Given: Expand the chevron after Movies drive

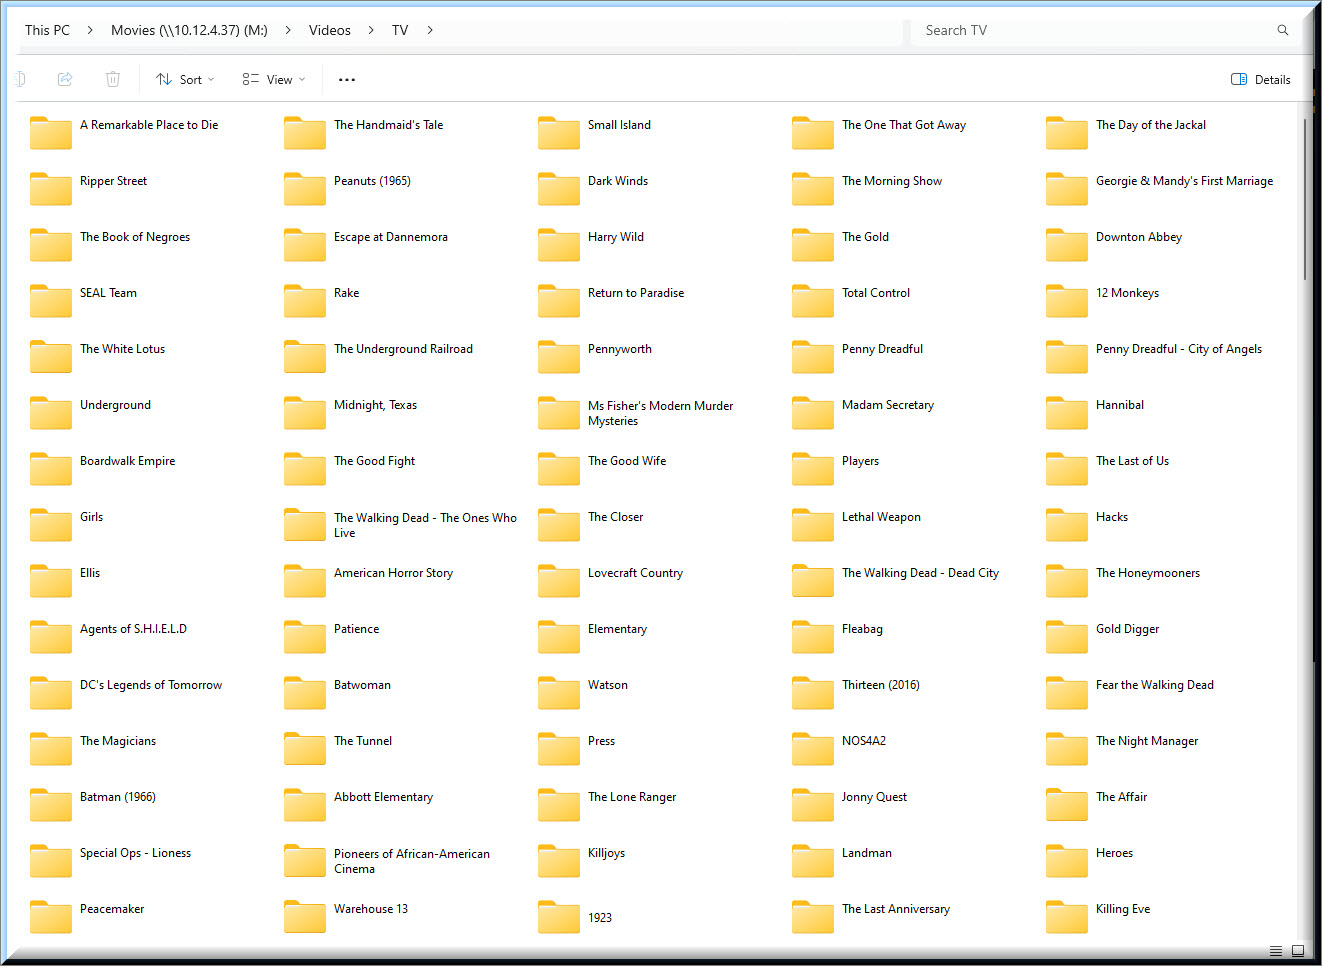Looking at the screenshot, I should pos(288,30).
